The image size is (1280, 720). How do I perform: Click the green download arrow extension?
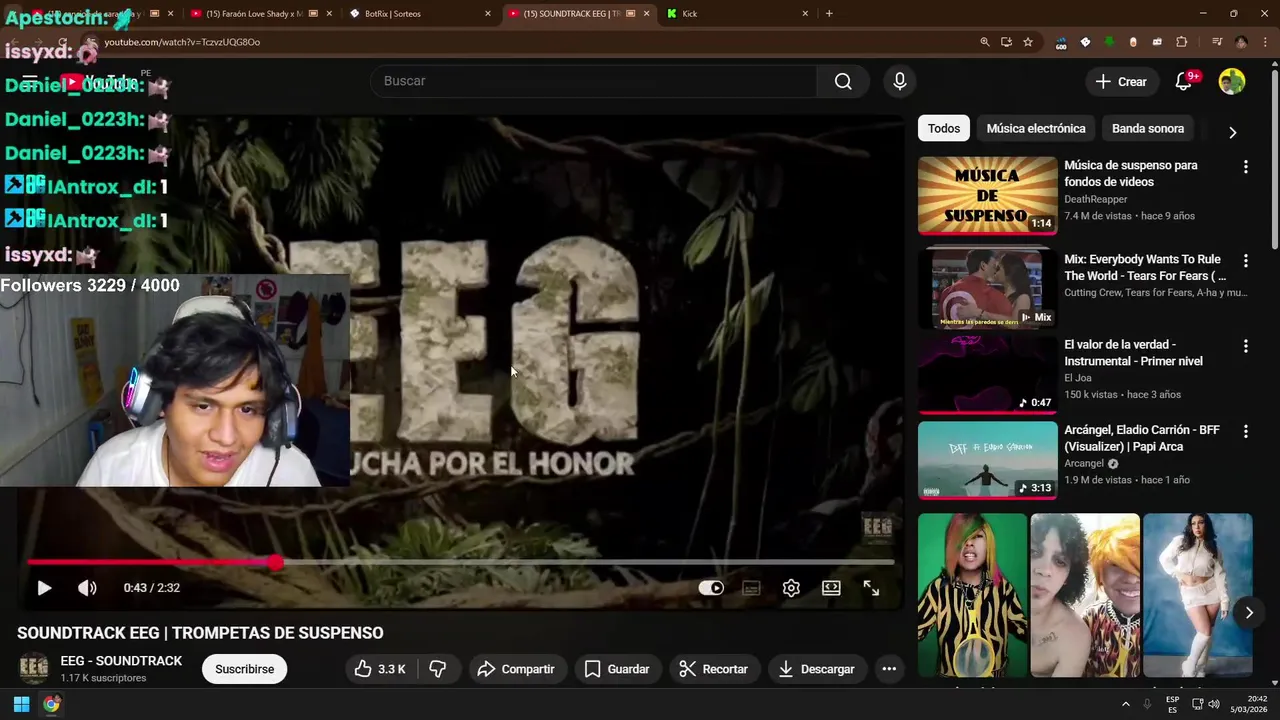[x=1109, y=42]
